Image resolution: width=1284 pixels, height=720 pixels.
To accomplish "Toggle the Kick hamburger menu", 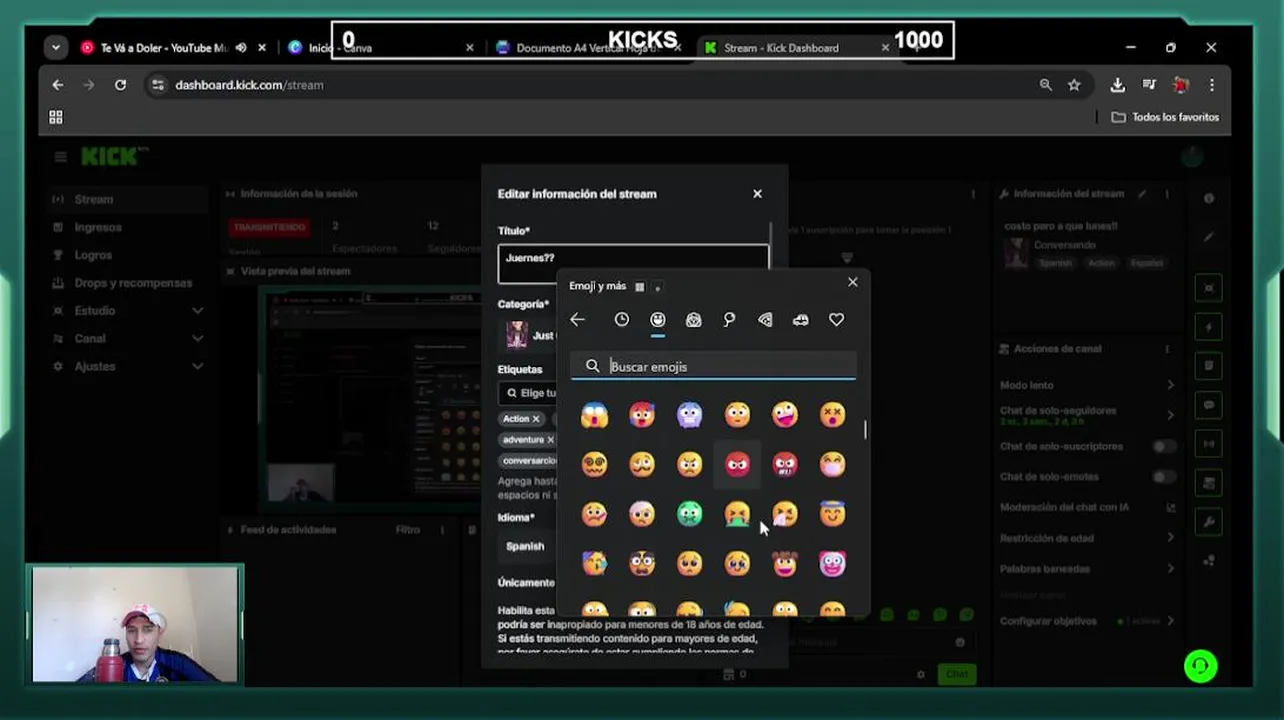I will point(61,157).
